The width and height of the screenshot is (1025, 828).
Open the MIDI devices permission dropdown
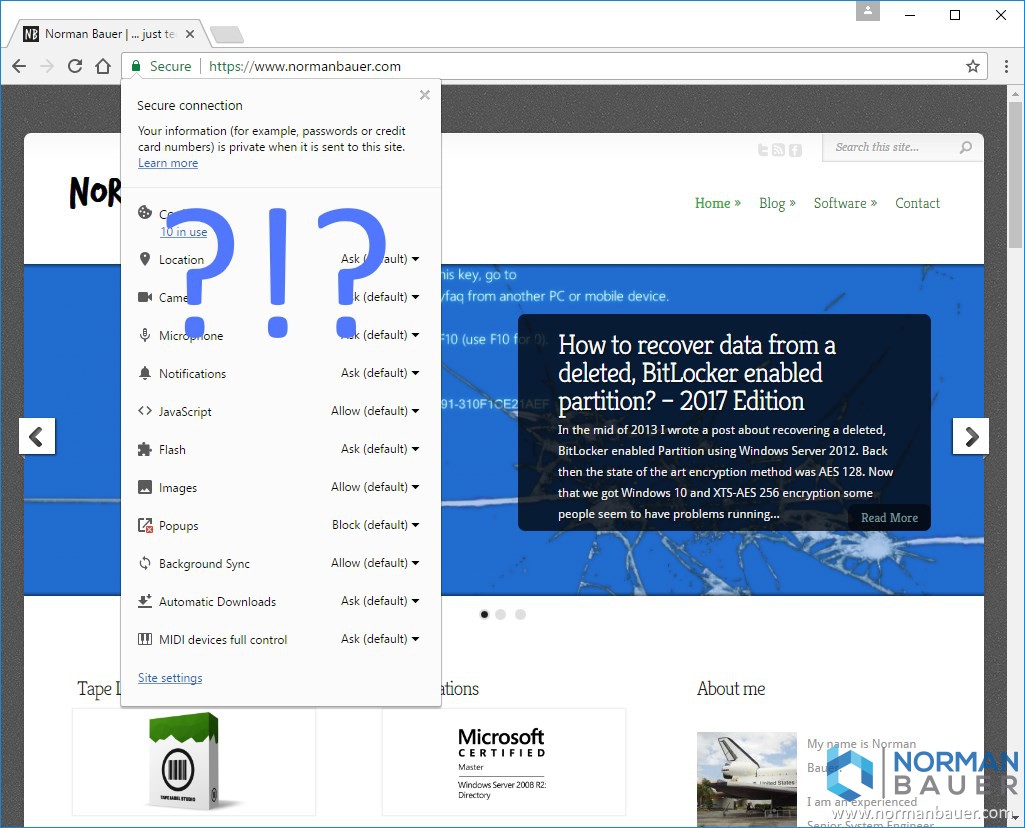[380, 638]
